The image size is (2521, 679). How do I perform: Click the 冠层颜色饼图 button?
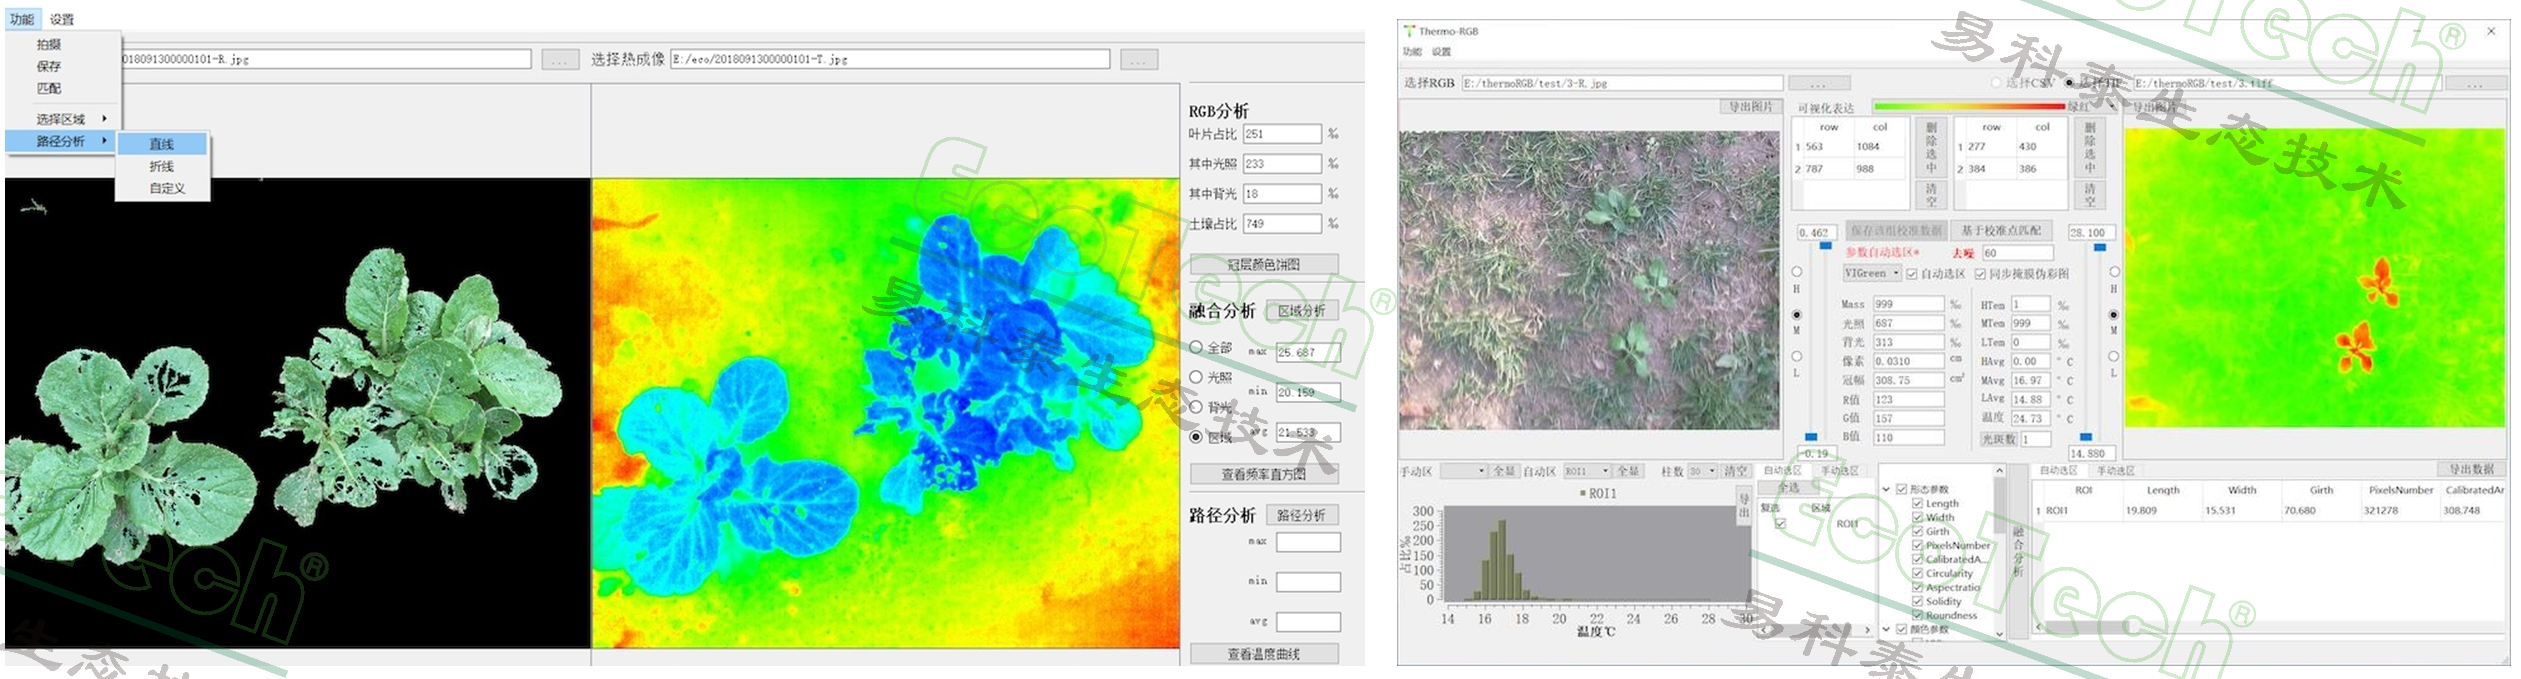point(1263,265)
